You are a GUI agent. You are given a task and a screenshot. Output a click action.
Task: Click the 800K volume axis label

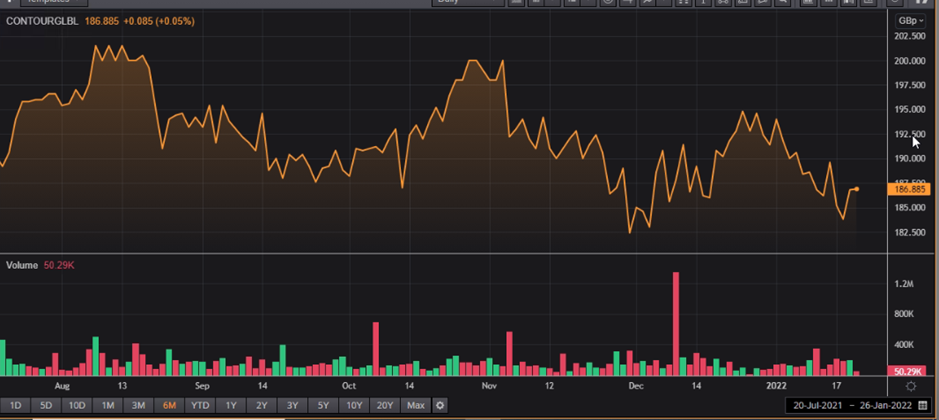point(904,314)
